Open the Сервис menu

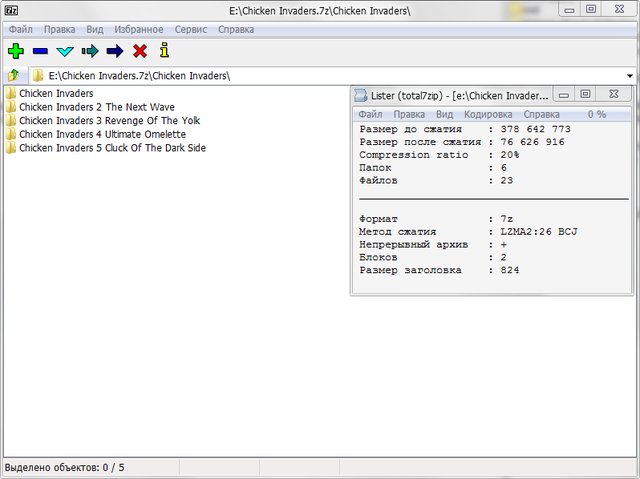coord(191,29)
